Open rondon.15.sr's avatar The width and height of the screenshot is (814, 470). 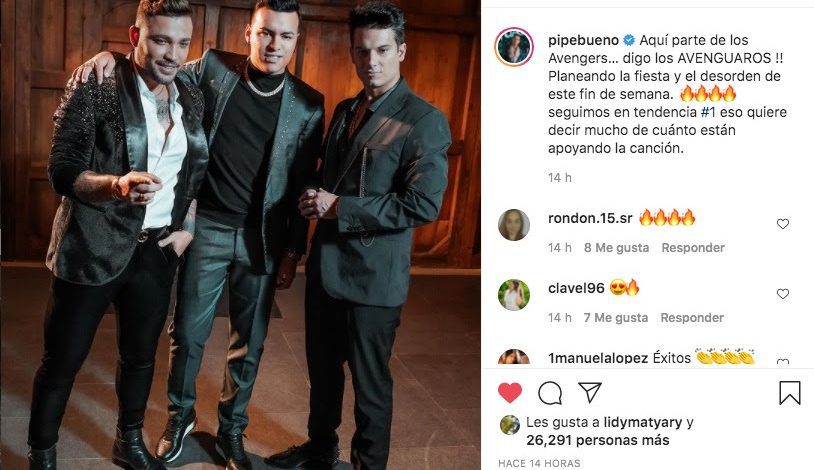pos(514,225)
